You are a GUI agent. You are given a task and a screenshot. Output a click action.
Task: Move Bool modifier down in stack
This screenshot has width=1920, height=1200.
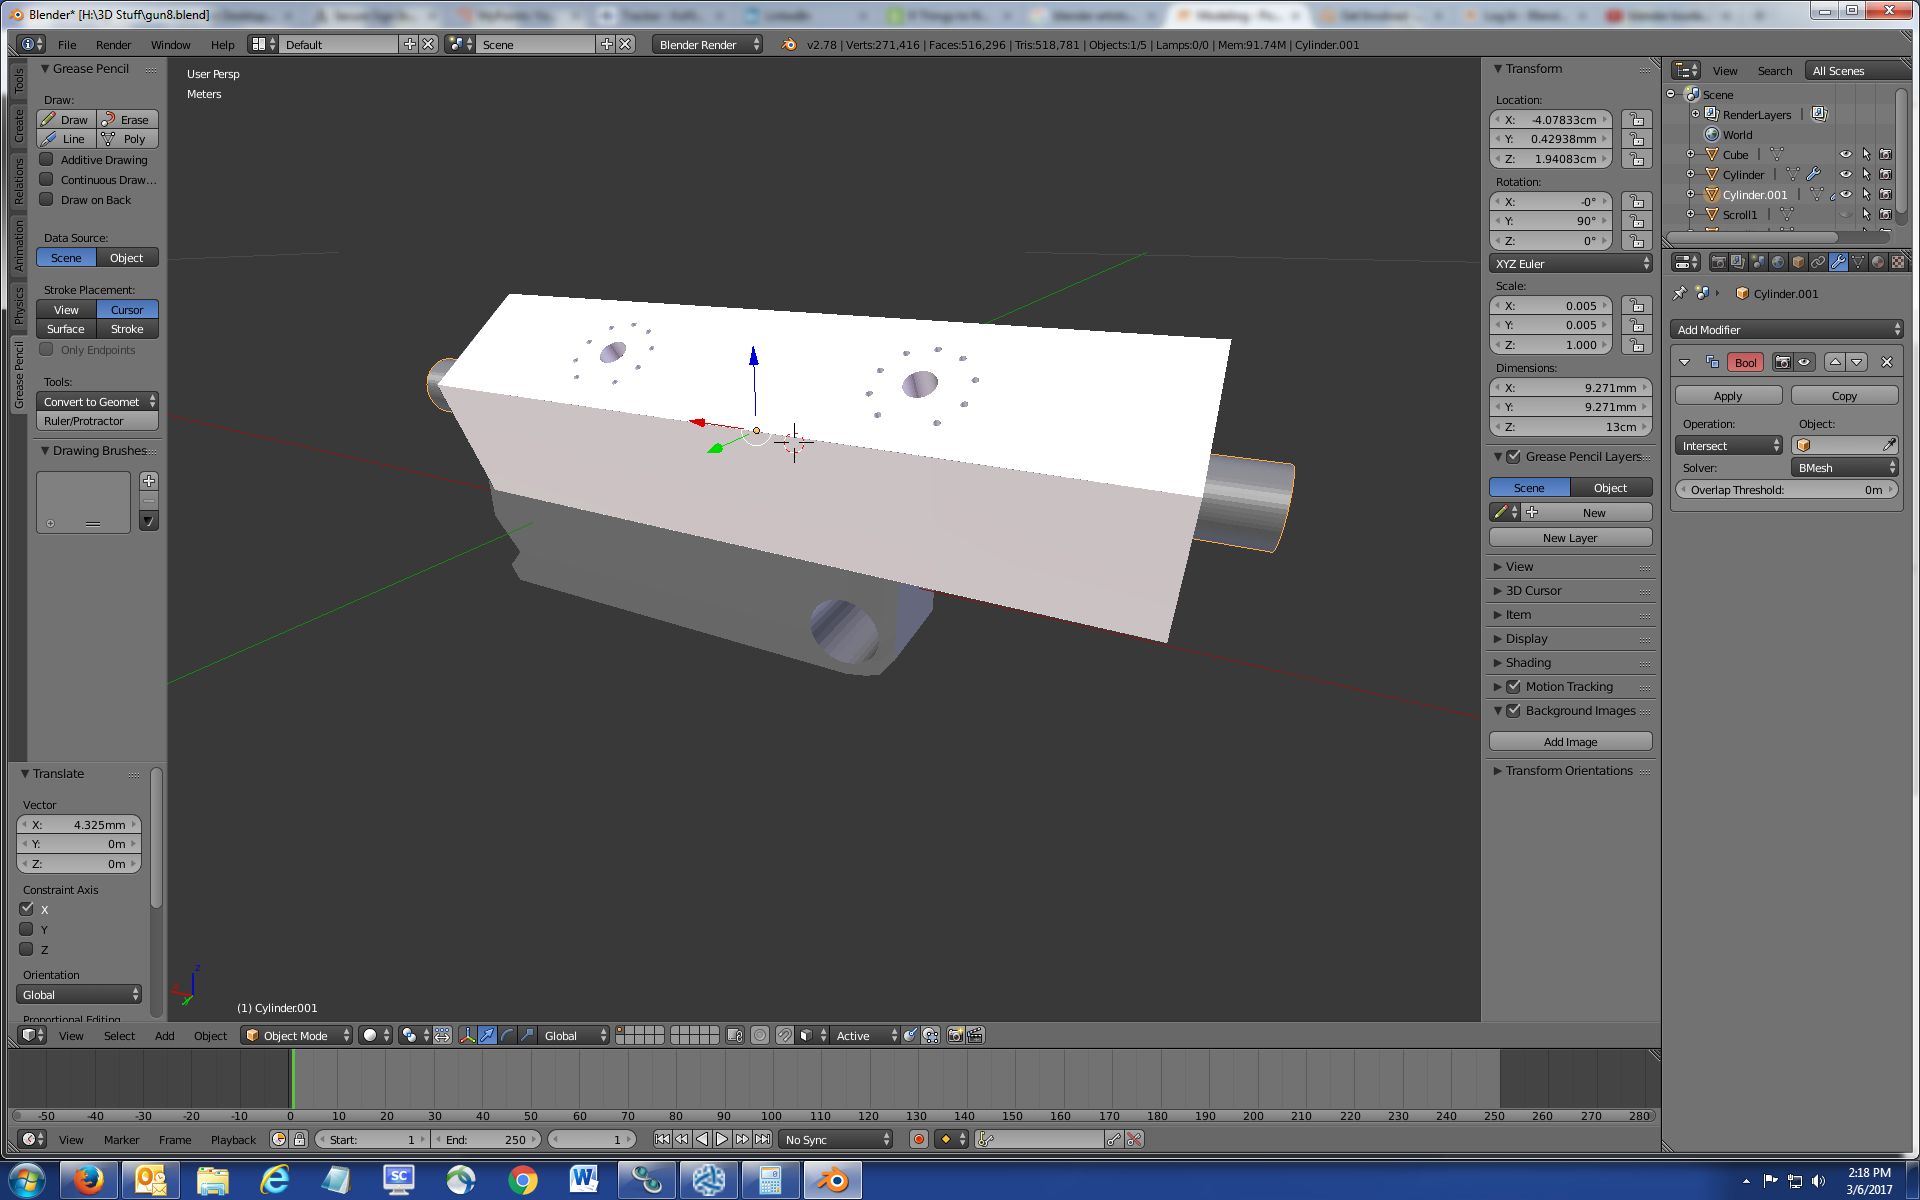(1857, 362)
